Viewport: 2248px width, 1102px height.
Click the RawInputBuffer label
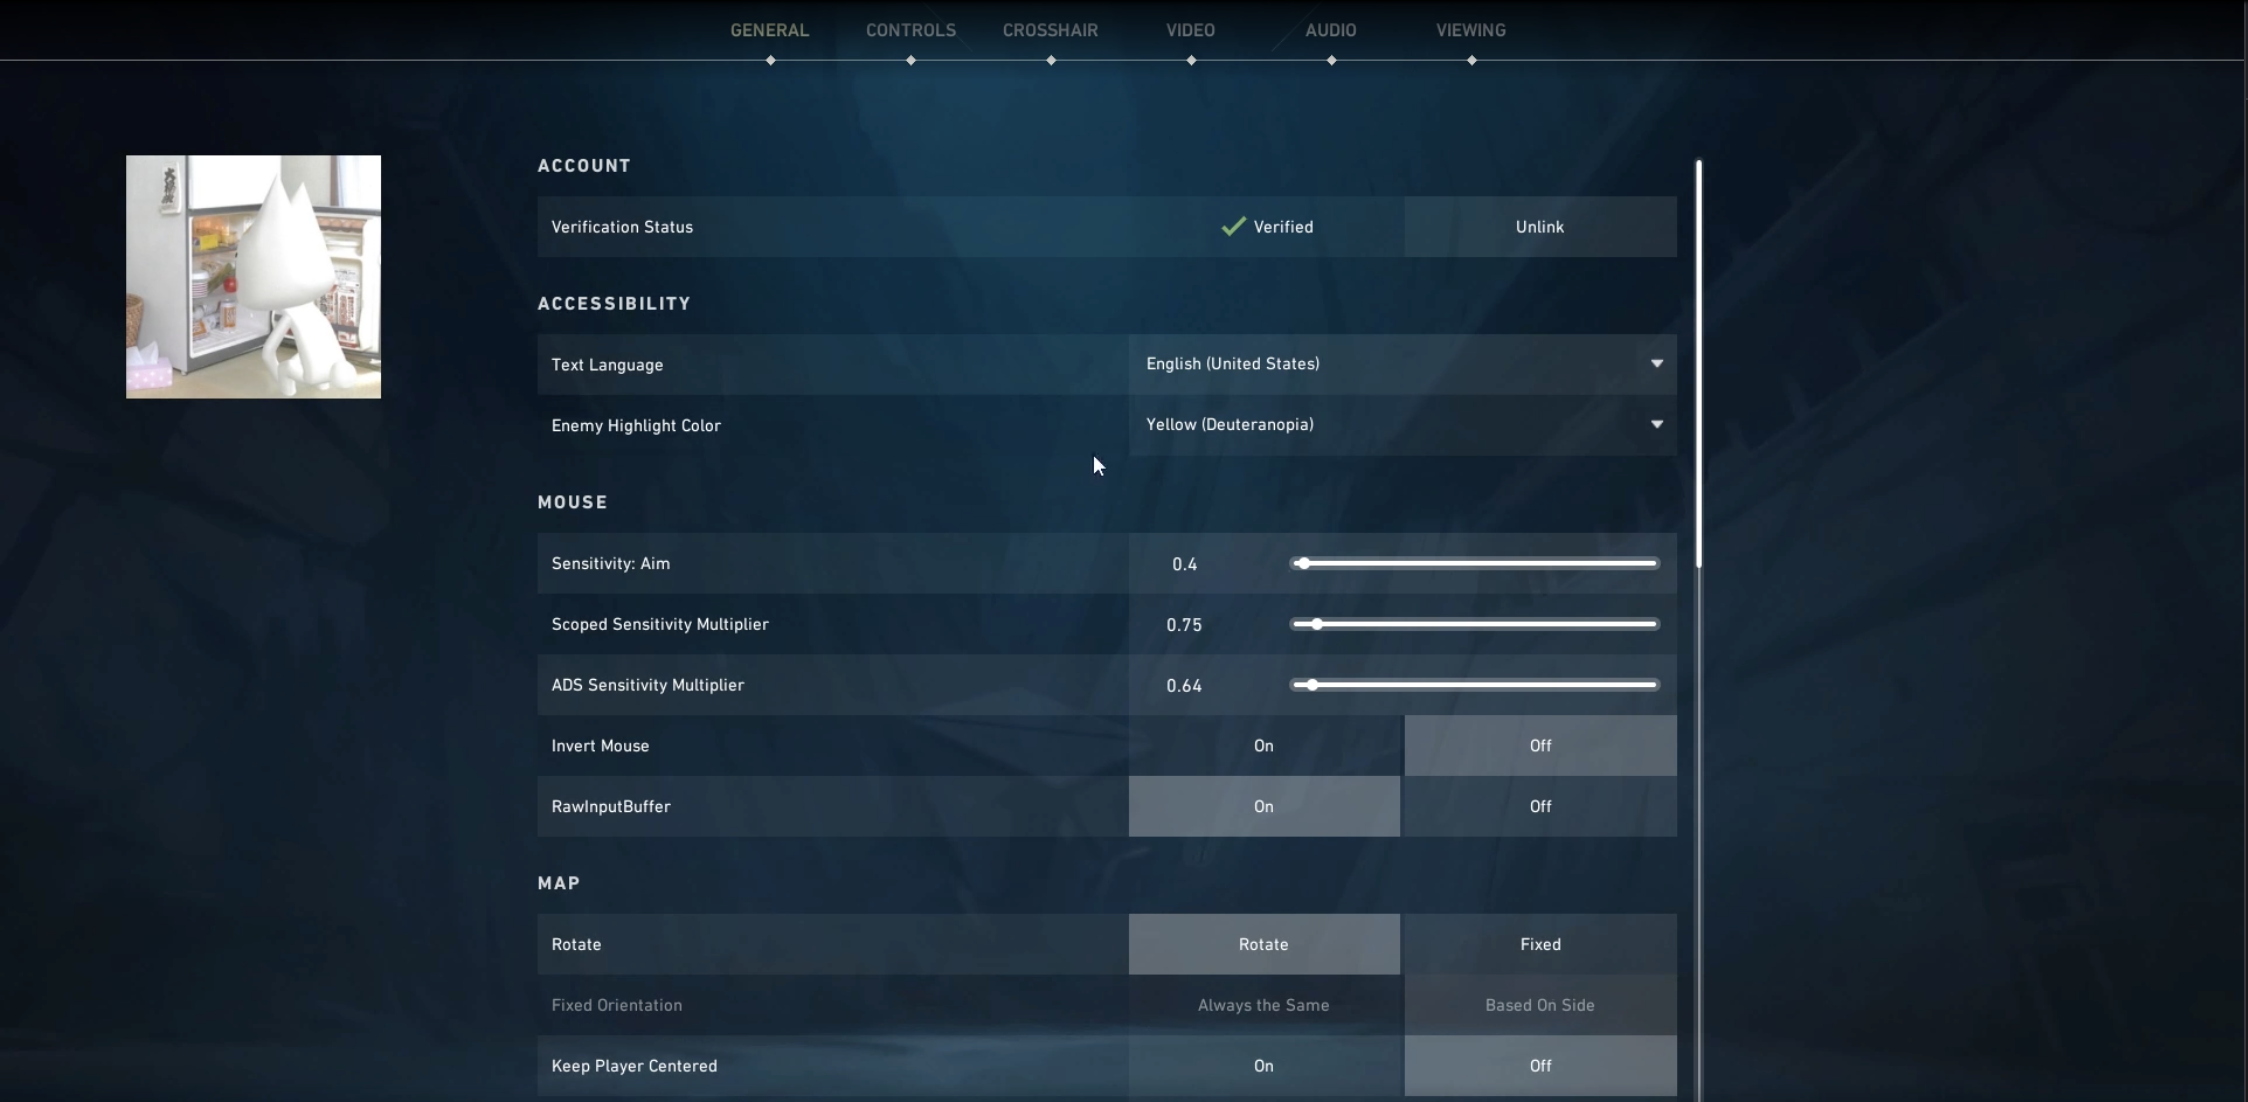[611, 807]
